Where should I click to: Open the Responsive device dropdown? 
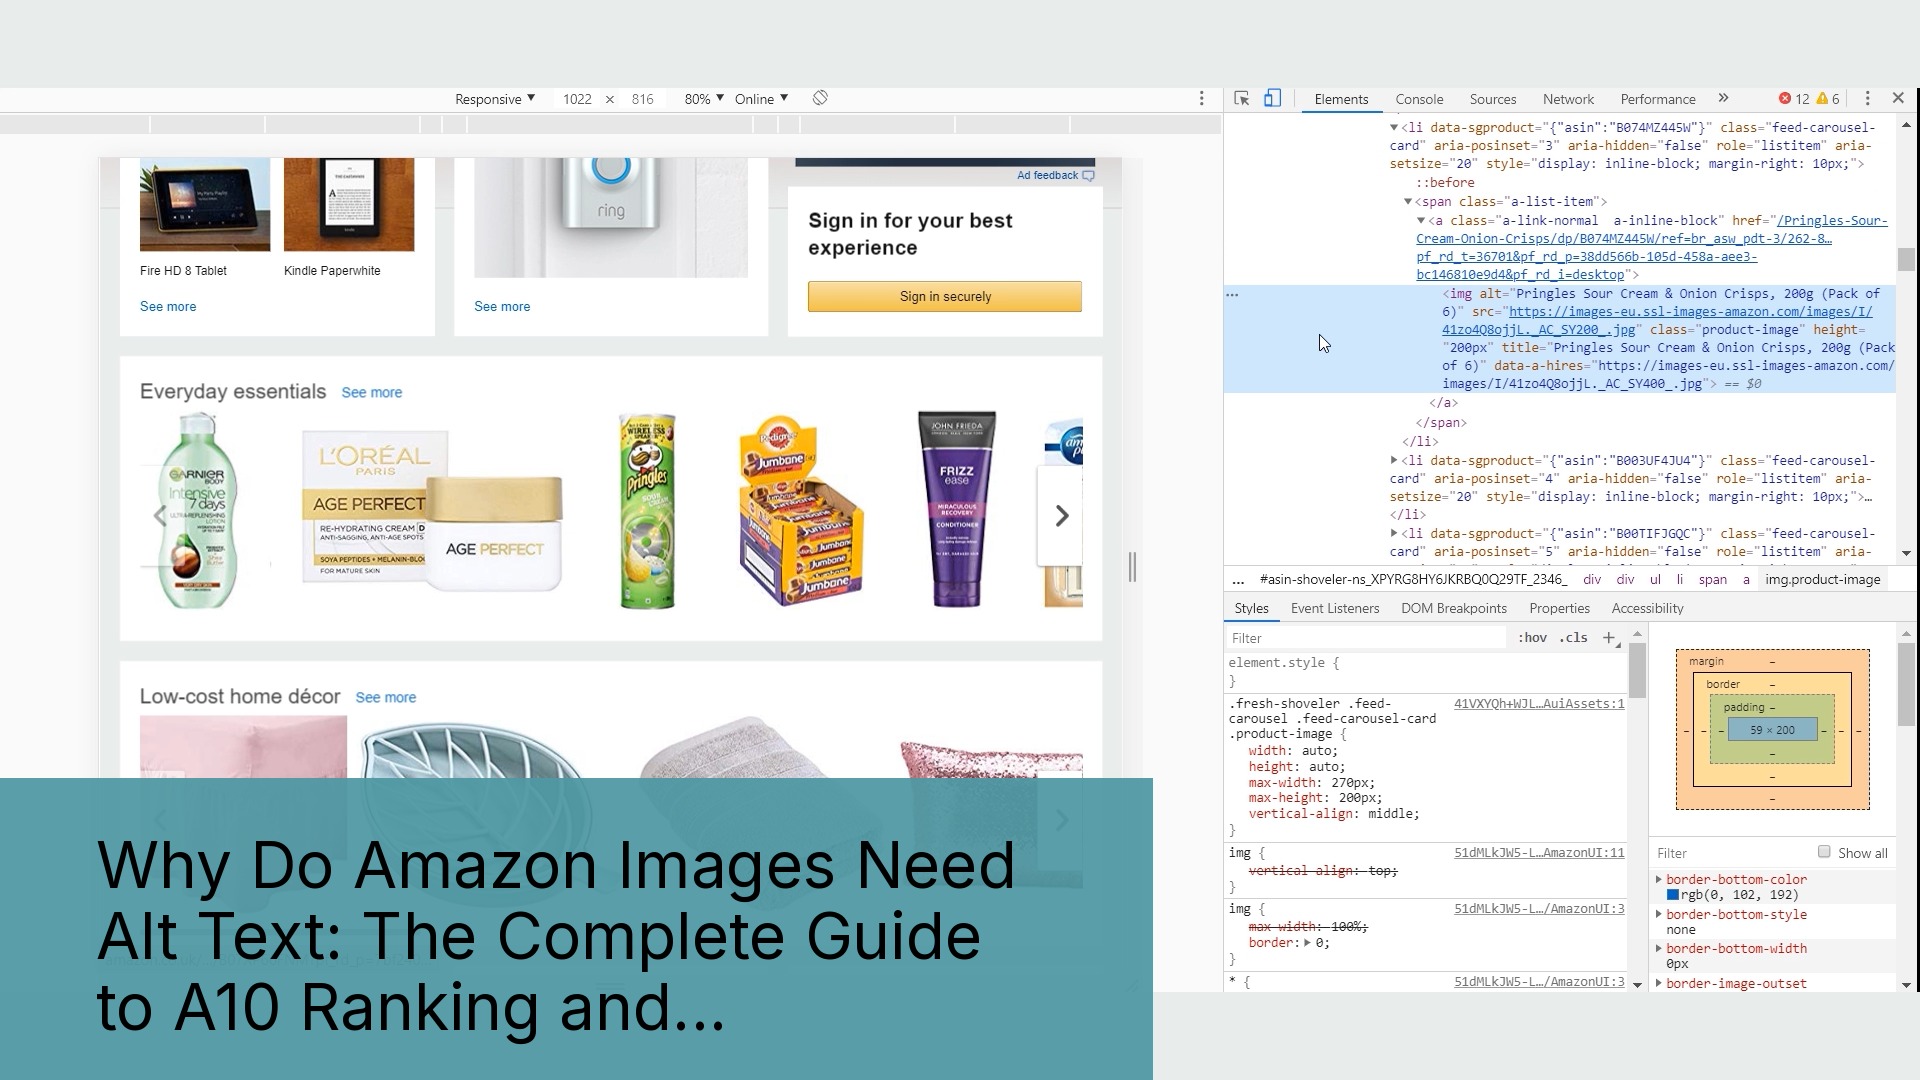[495, 99]
